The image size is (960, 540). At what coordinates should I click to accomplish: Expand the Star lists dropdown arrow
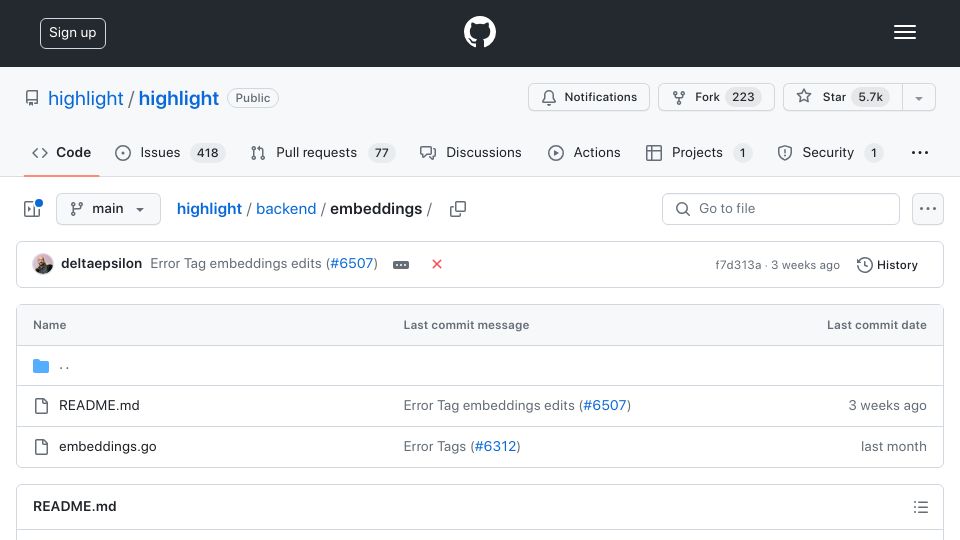(918, 98)
